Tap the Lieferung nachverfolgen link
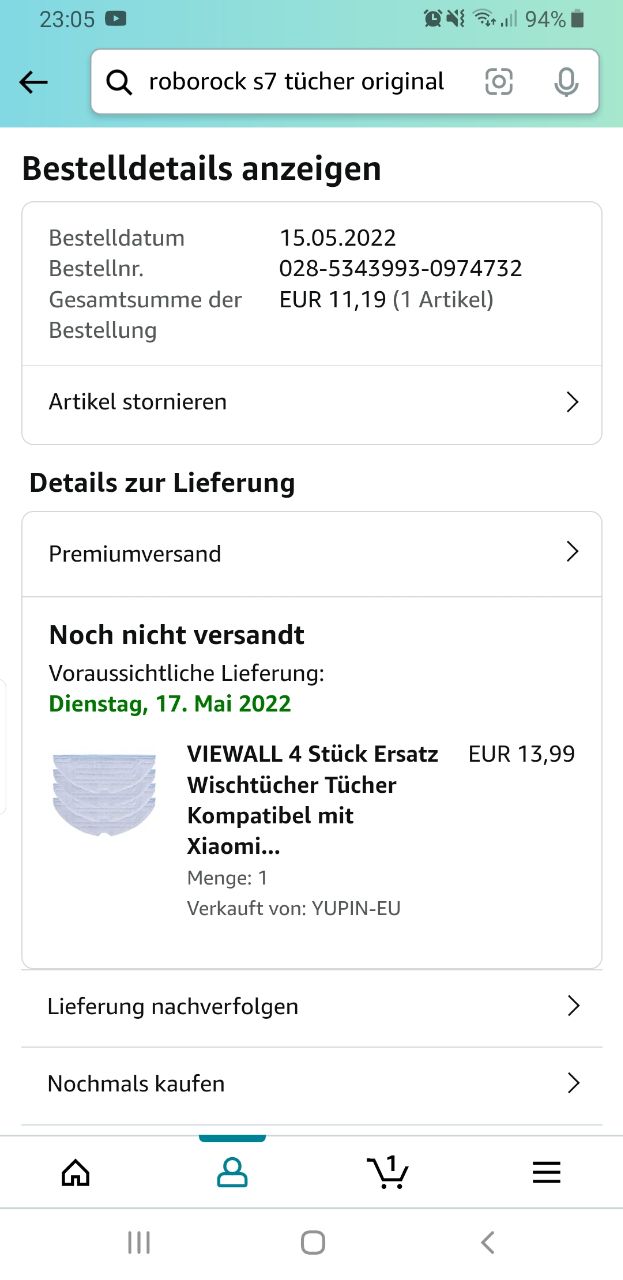 tap(173, 1006)
